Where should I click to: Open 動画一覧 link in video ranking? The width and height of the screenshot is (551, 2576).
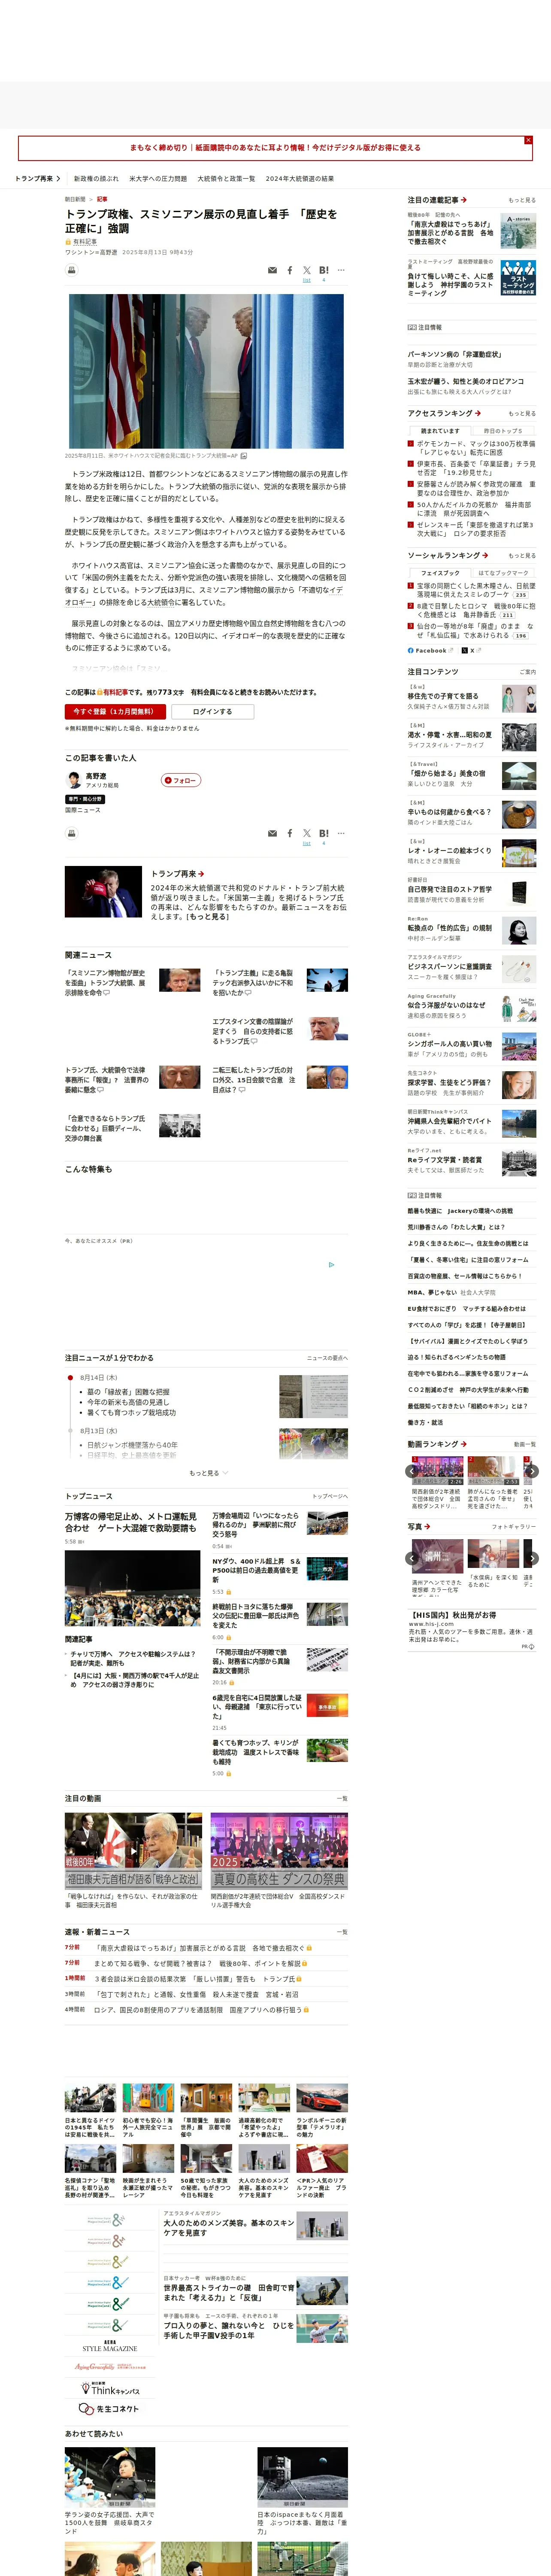(x=525, y=1444)
